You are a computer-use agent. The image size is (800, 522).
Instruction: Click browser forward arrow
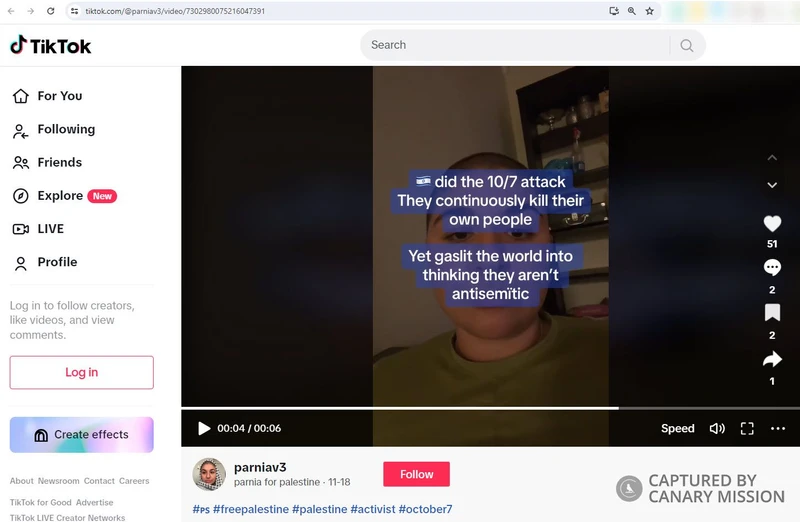31,11
